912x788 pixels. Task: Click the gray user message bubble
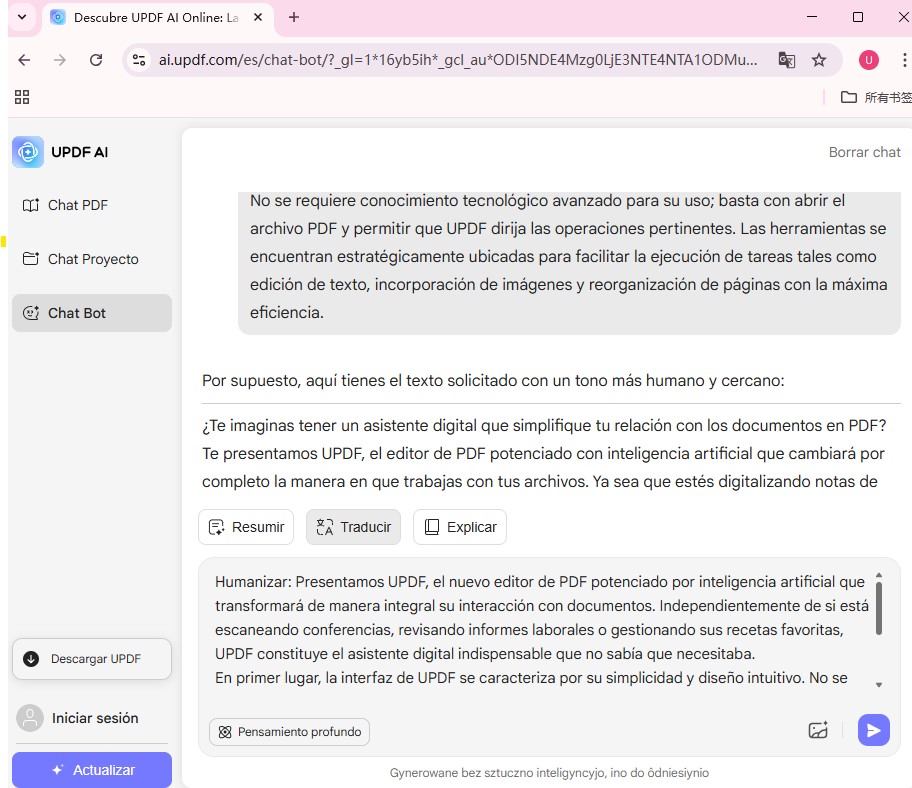coord(569,263)
